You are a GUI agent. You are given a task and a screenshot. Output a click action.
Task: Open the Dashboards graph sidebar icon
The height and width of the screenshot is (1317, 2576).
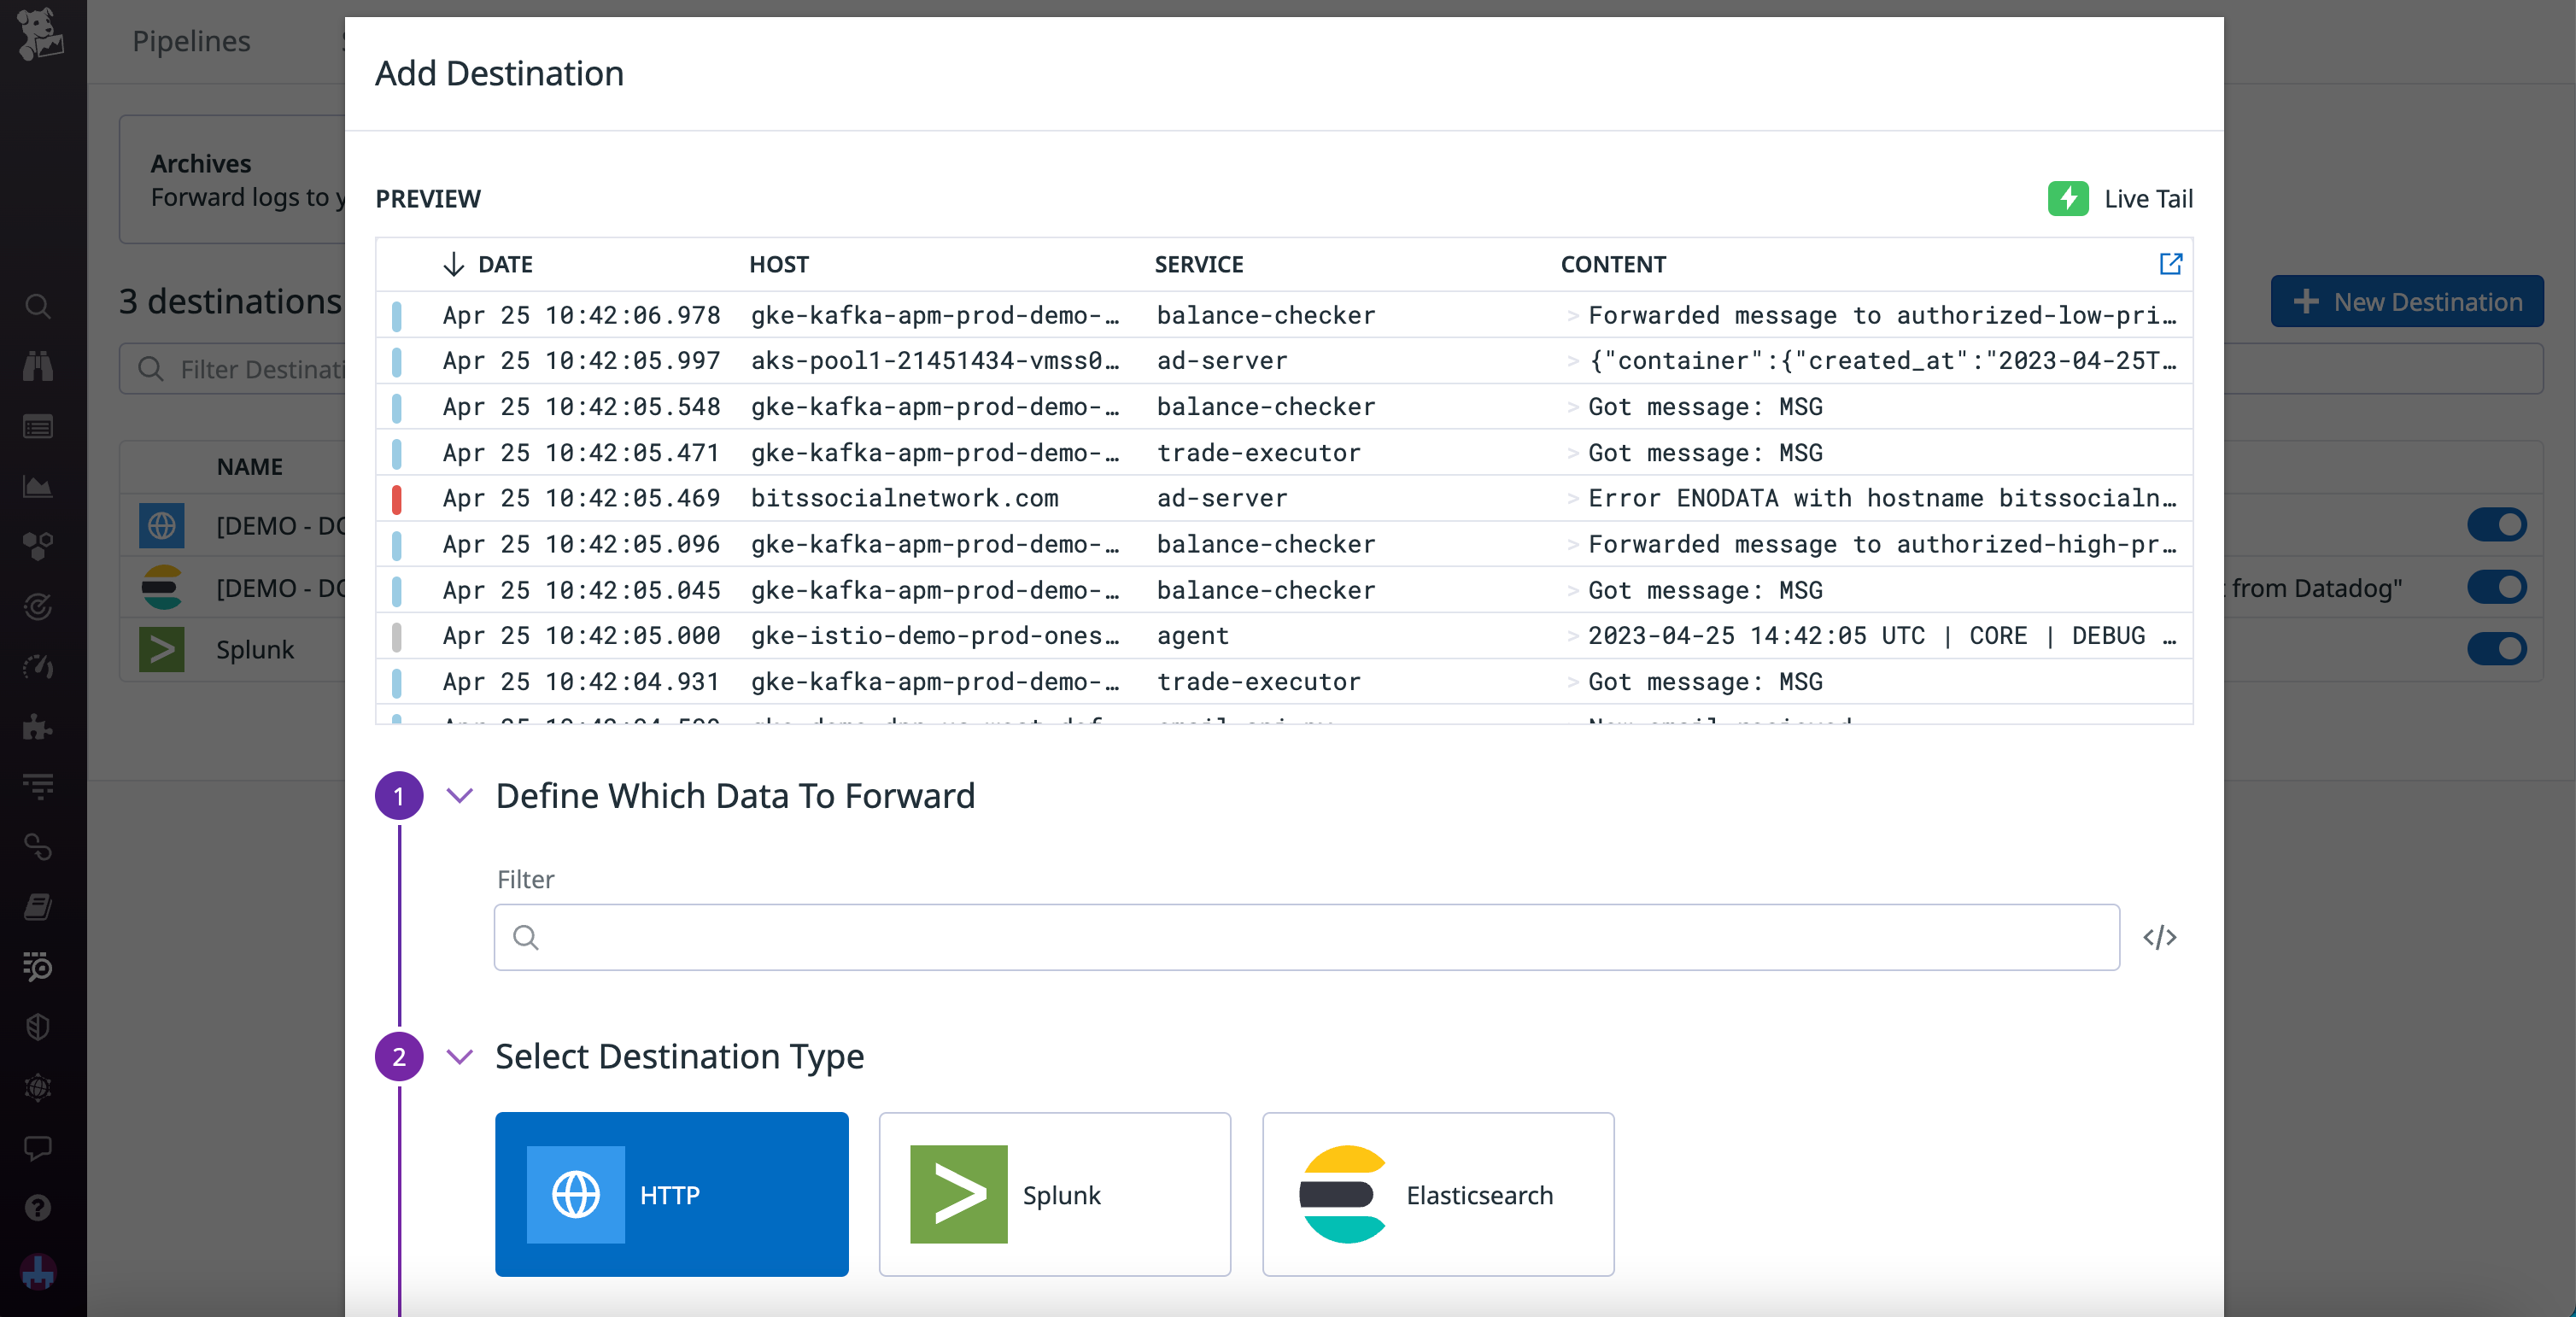38,487
